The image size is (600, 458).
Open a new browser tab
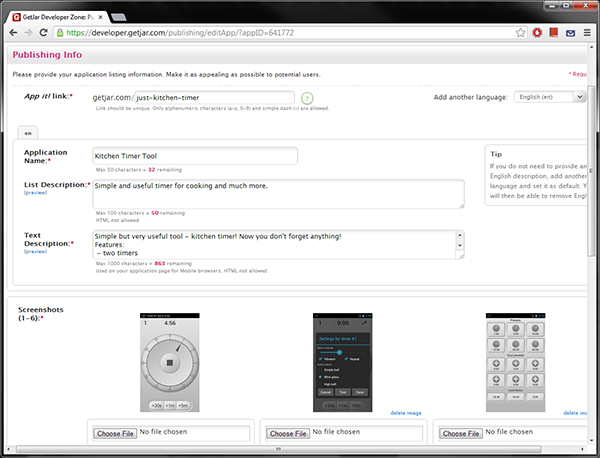[x=119, y=17]
